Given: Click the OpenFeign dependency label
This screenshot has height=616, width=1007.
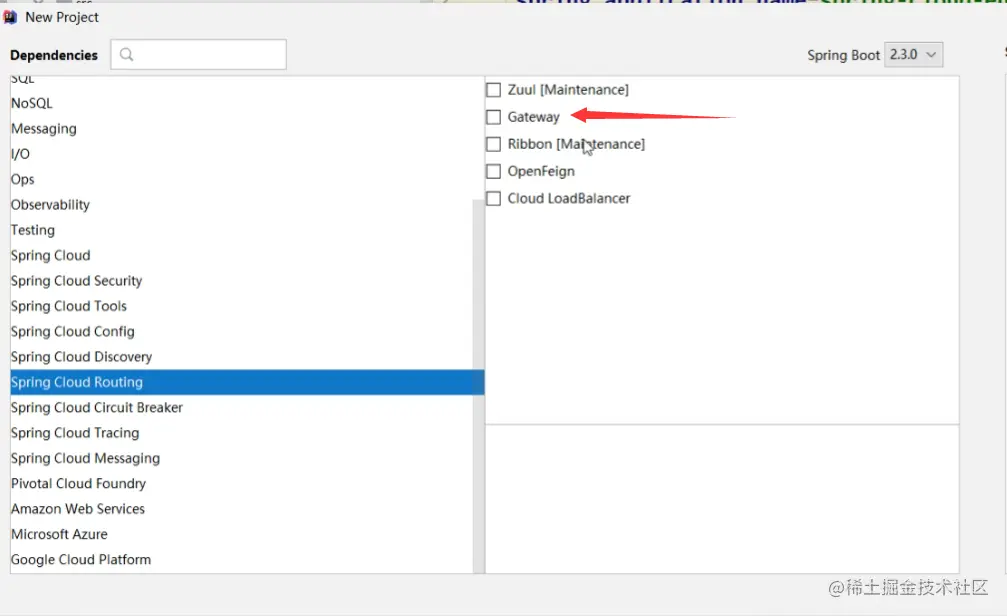Looking at the screenshot, I should click(x=541, y=172).
